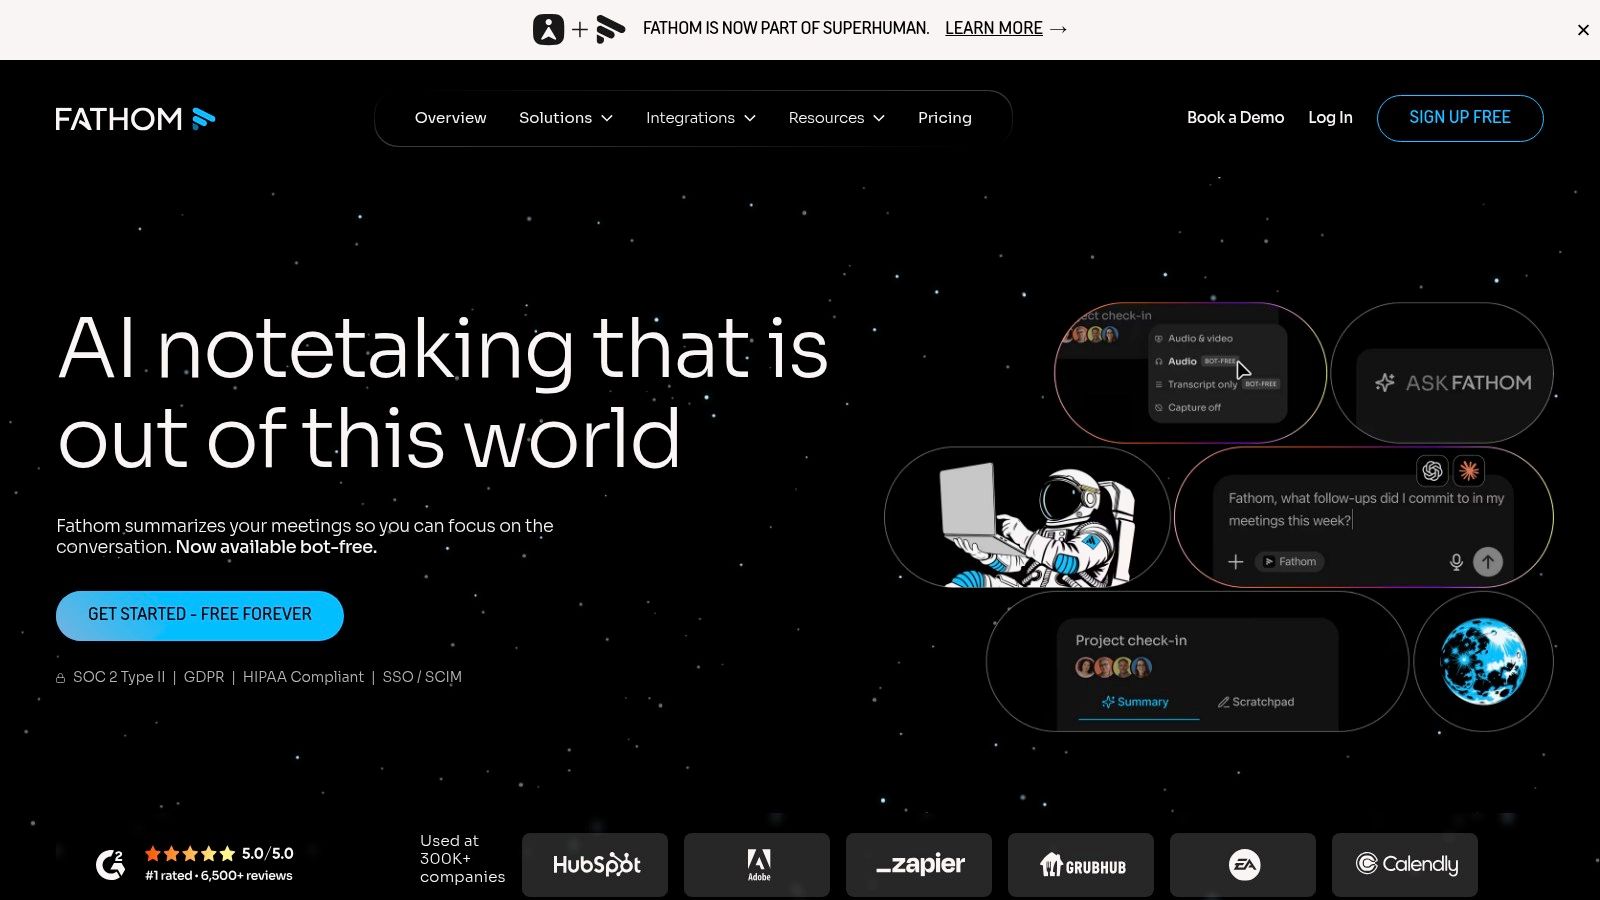Select the Audio & video capture option
The image size is (1600, 900).
1194,339
